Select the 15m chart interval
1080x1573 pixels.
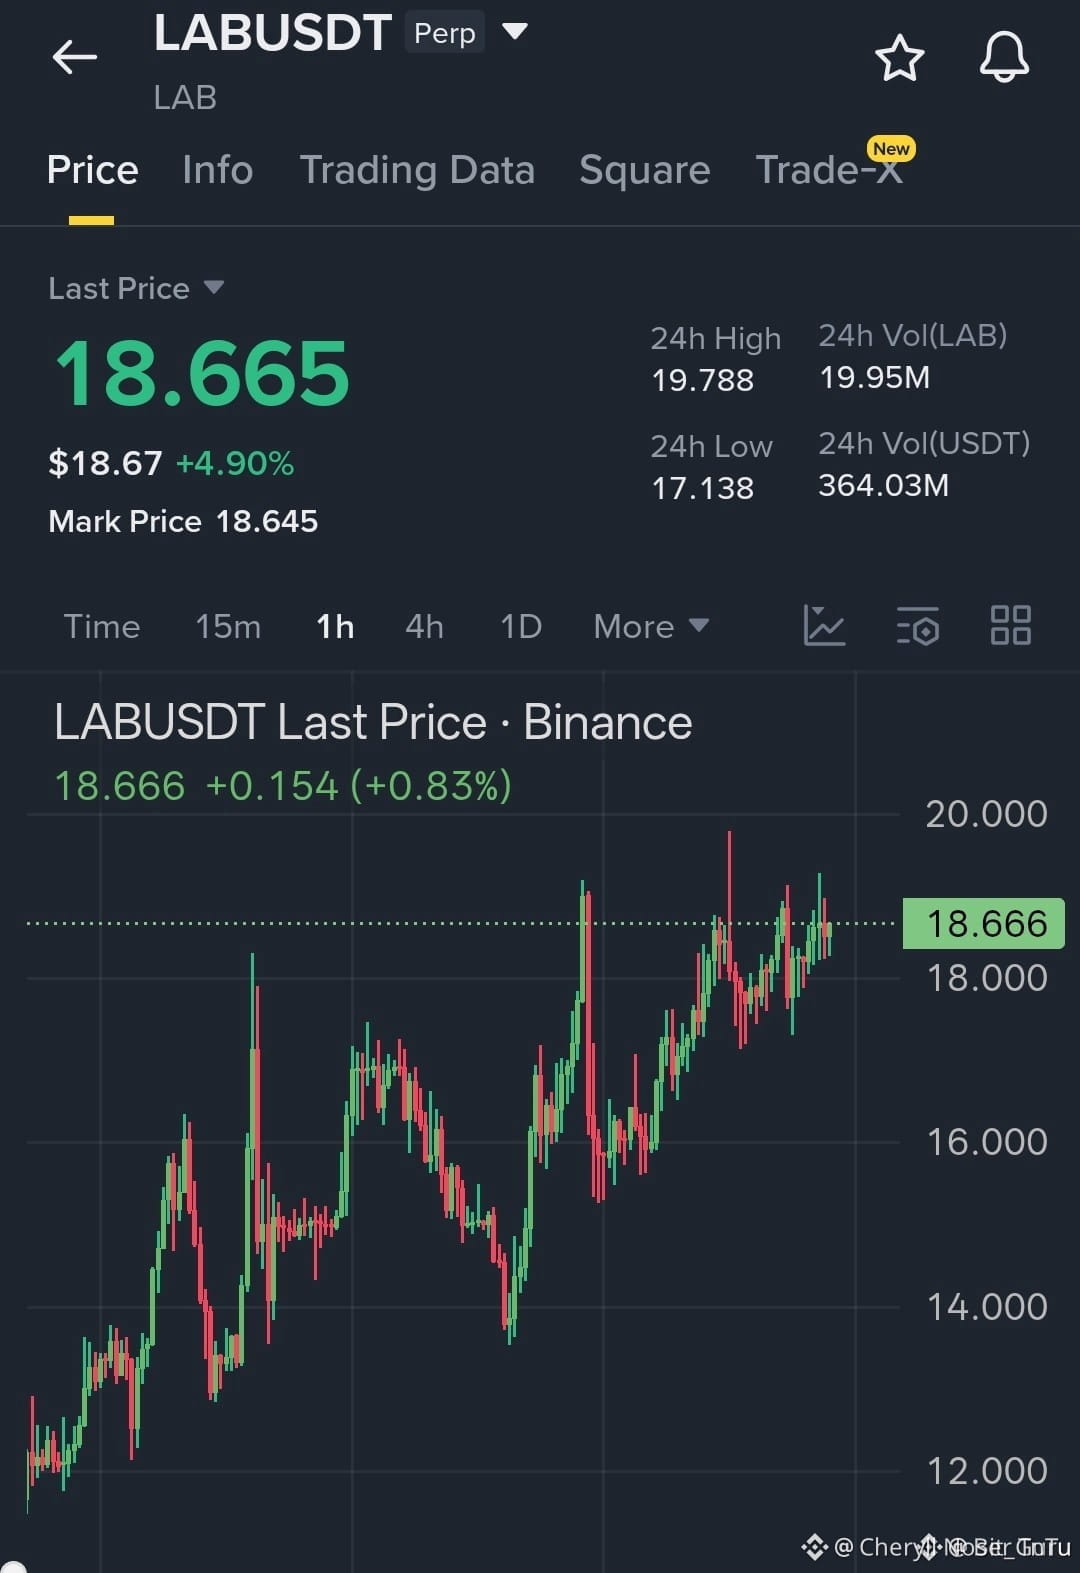(228, 627)
